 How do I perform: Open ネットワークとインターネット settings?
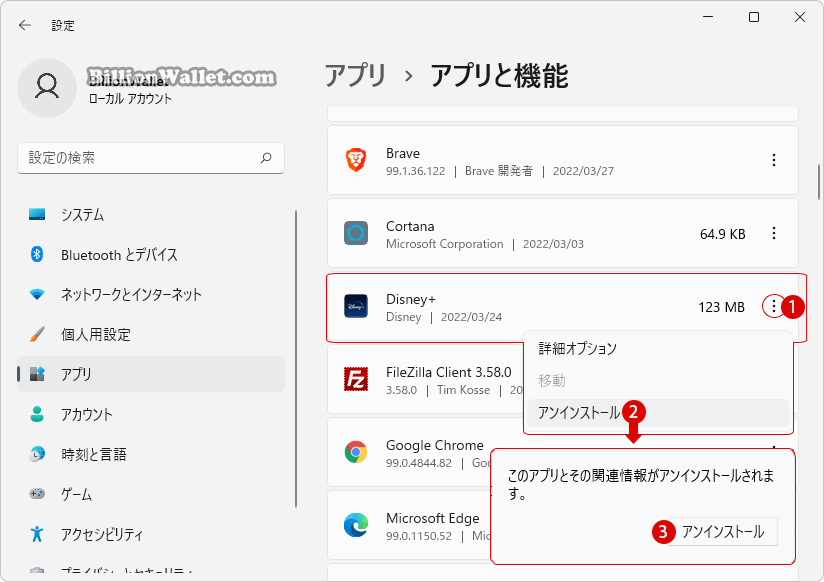151,294
